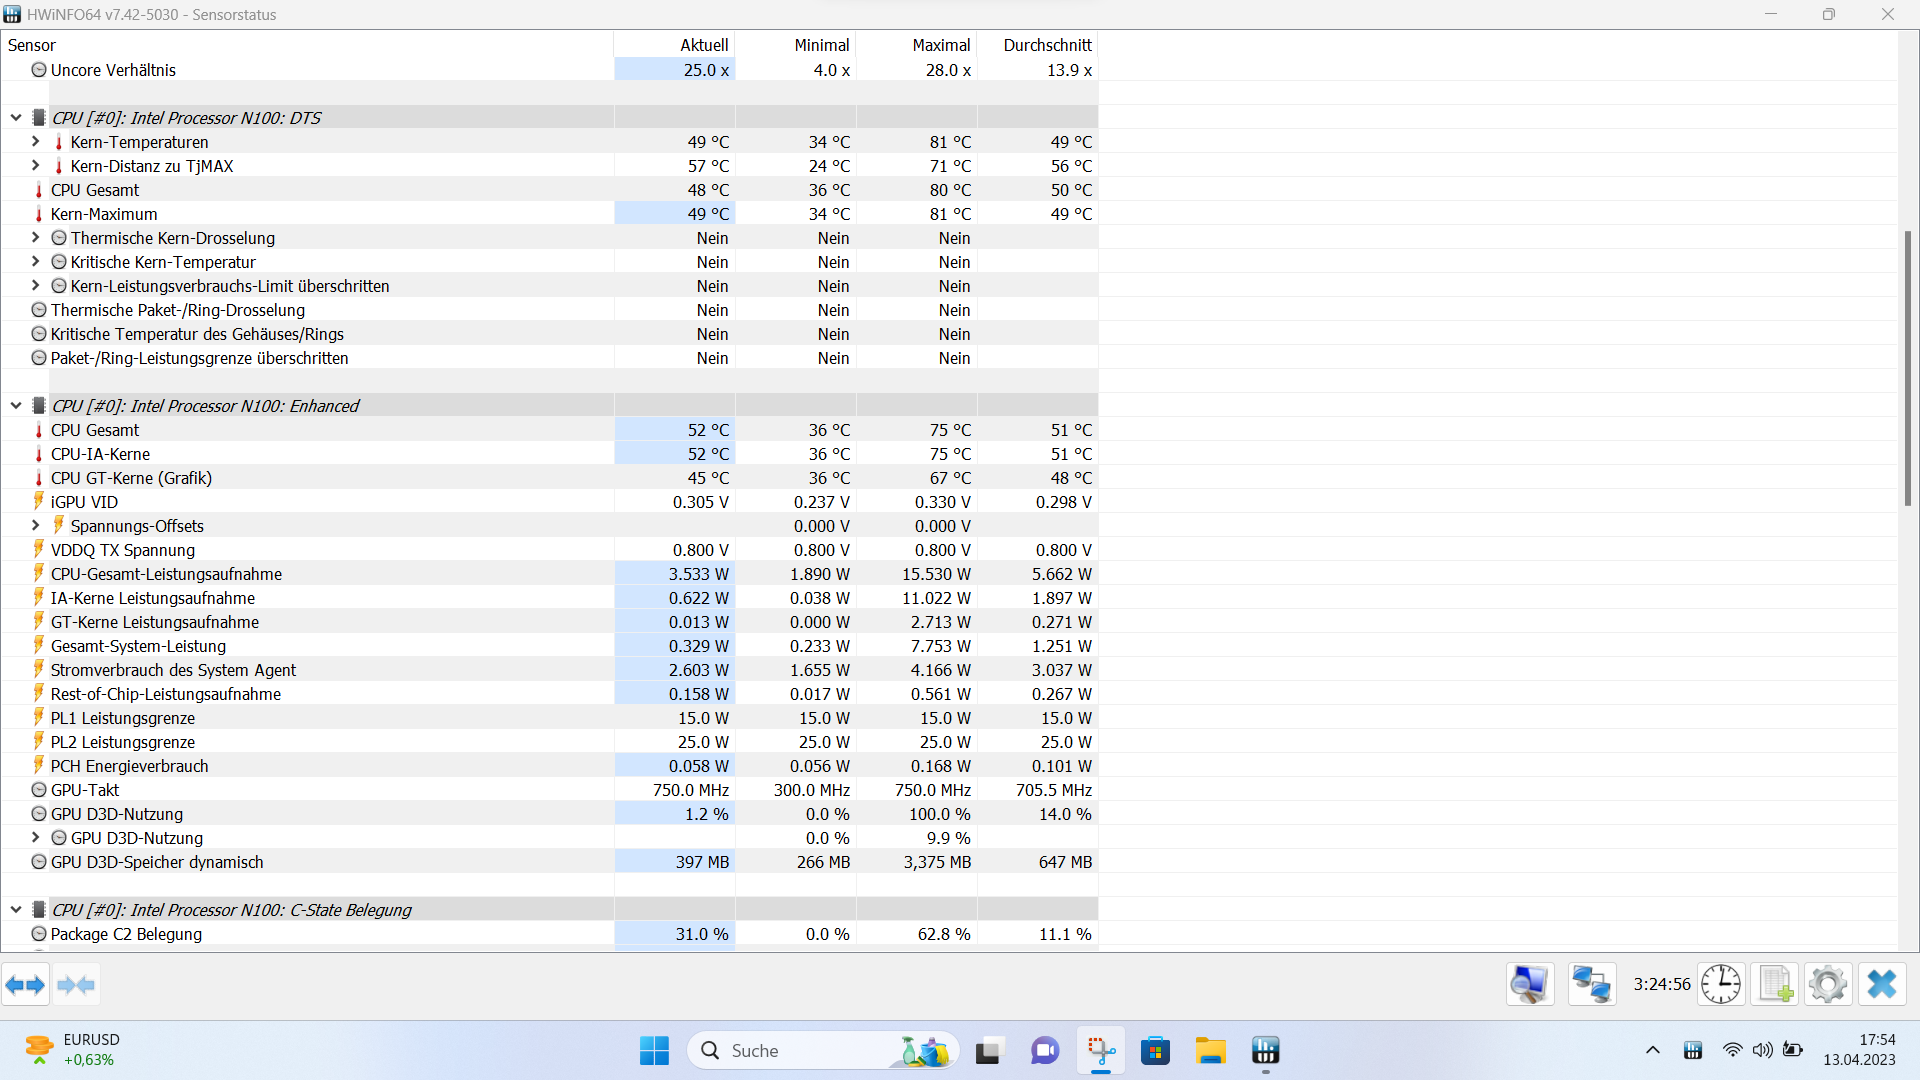Show hidden tray icons chevron
The image size is (1920, 1080).
[1652, 1051]
